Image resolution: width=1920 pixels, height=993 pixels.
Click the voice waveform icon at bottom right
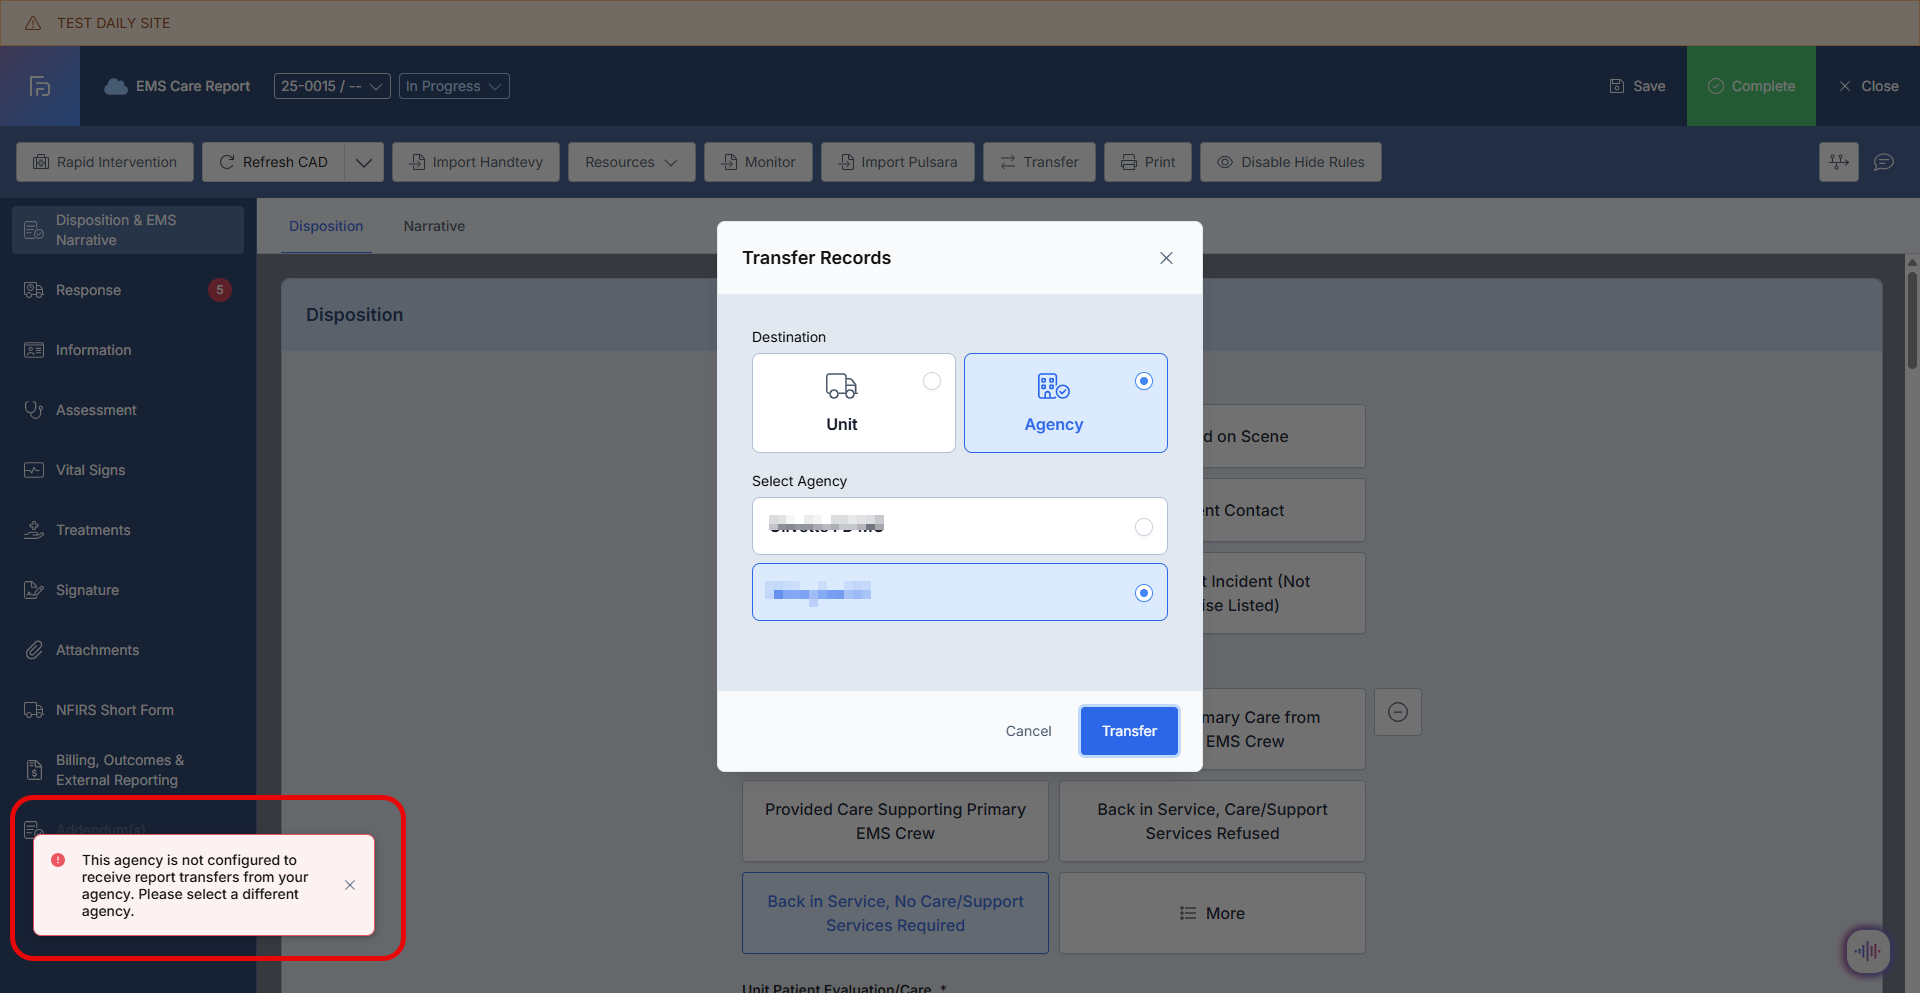click(x=1867, y=951)
